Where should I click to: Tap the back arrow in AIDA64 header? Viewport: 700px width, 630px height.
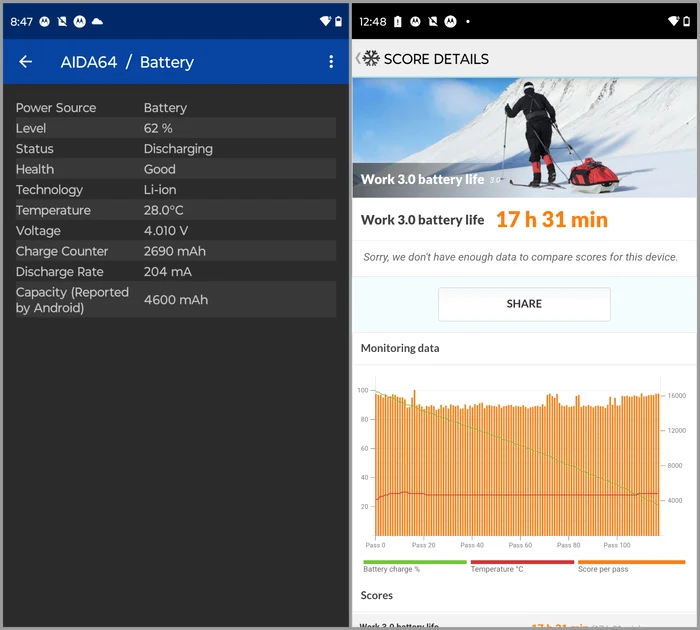coord(26,62)
